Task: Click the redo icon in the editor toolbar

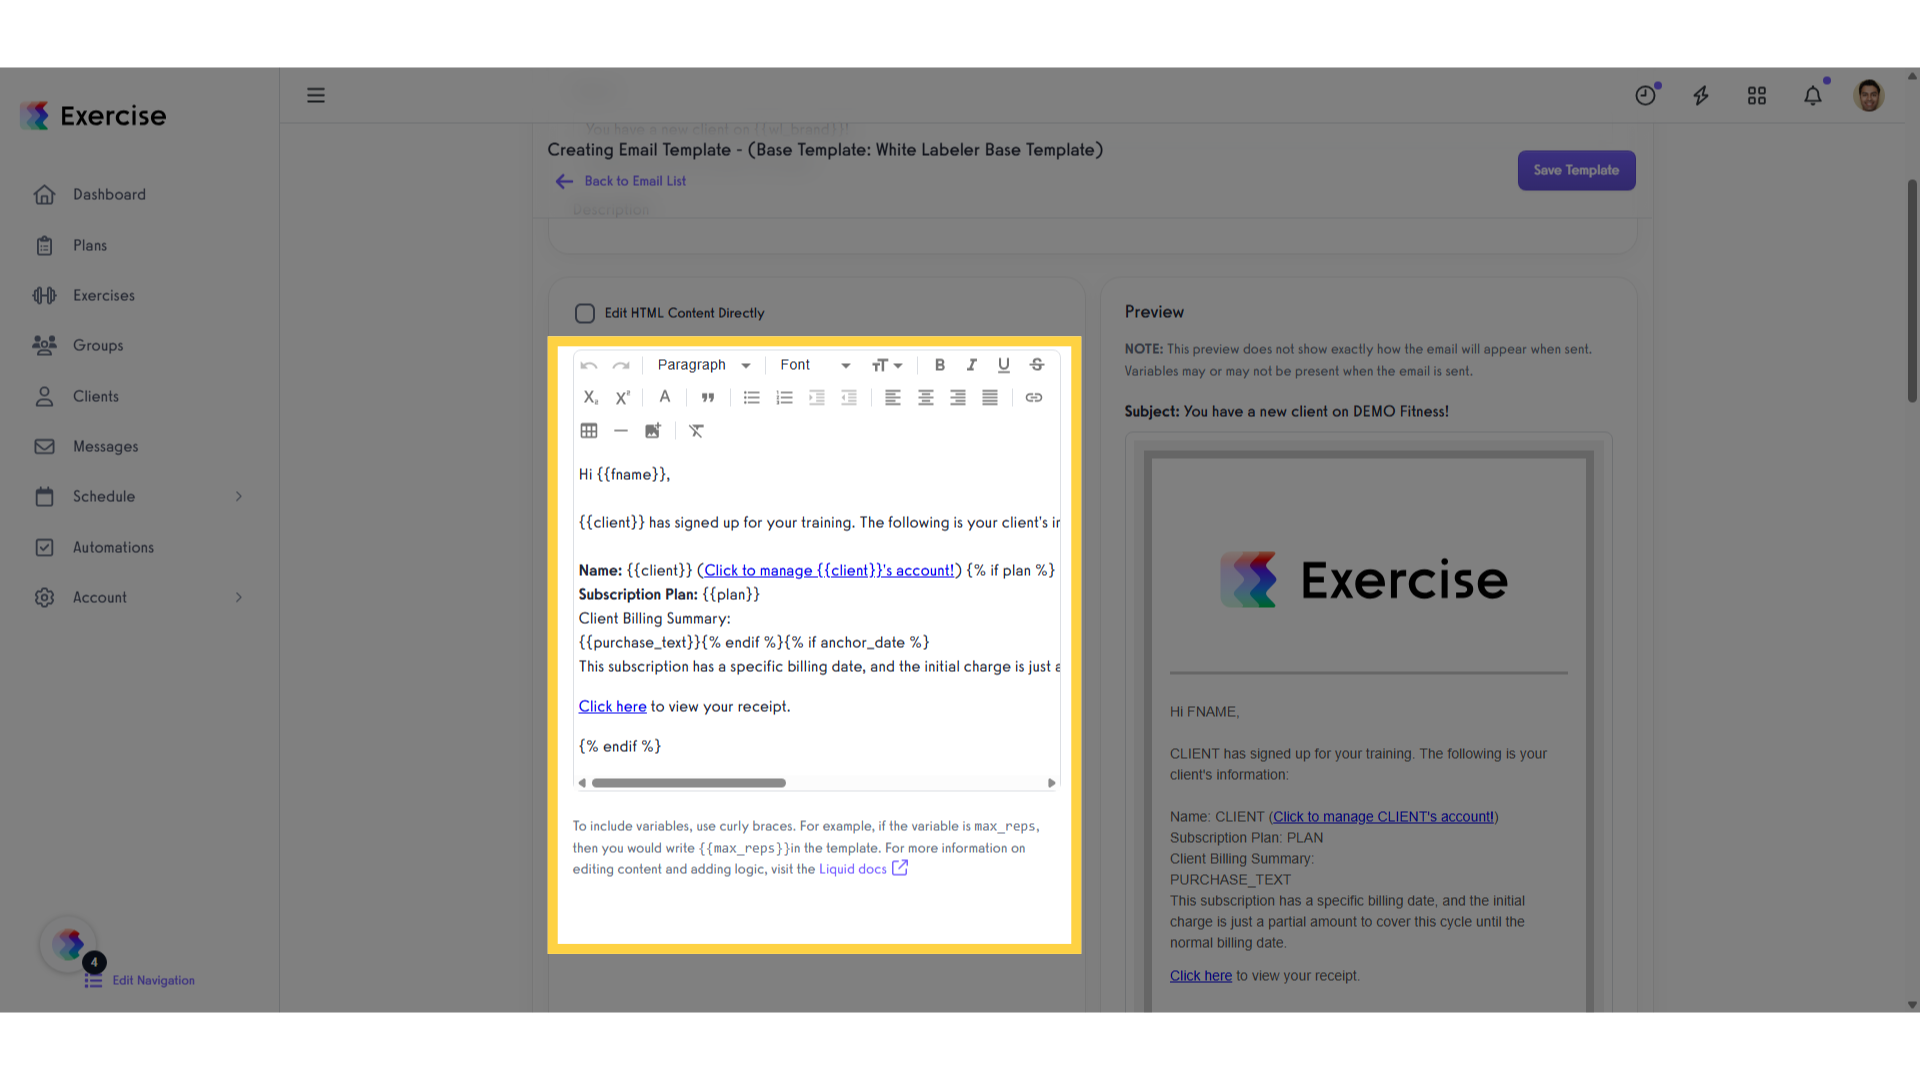Action: (x=621, y=366)
